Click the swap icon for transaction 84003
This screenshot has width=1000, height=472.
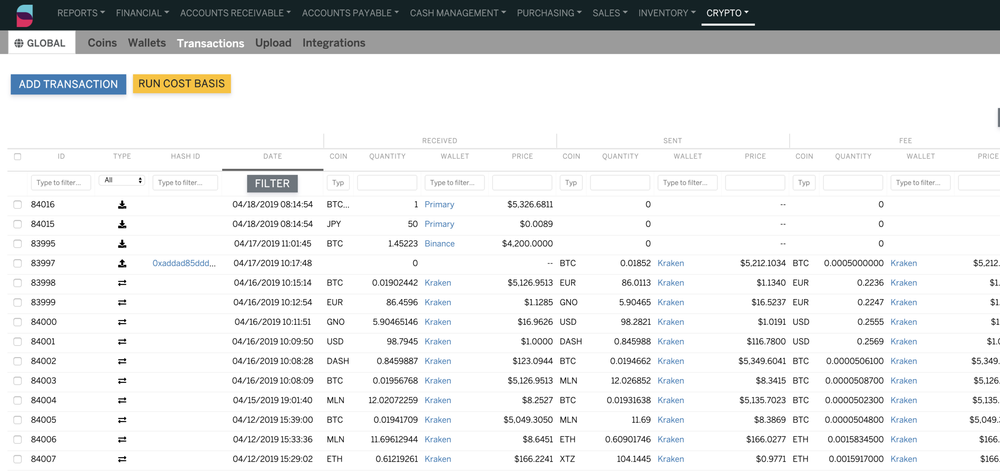coord(122,381)
